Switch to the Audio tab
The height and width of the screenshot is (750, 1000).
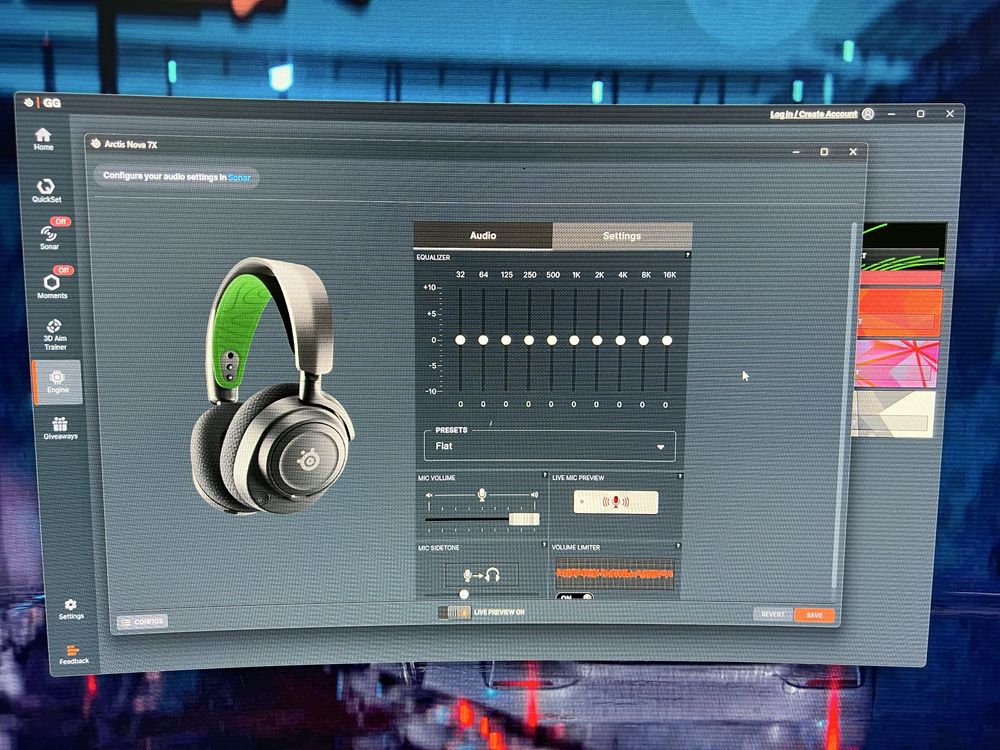point(483,235)
